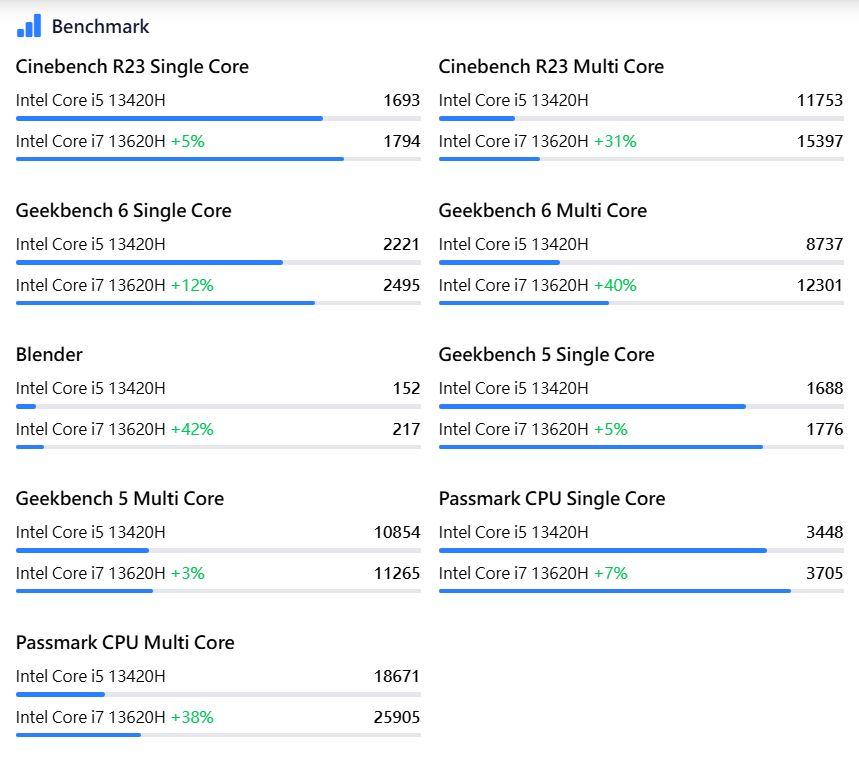Viewport: 859px width, 760px height.
Task: Select the Passmark CPU Single Core heading
Action: (x=551, y=499)
